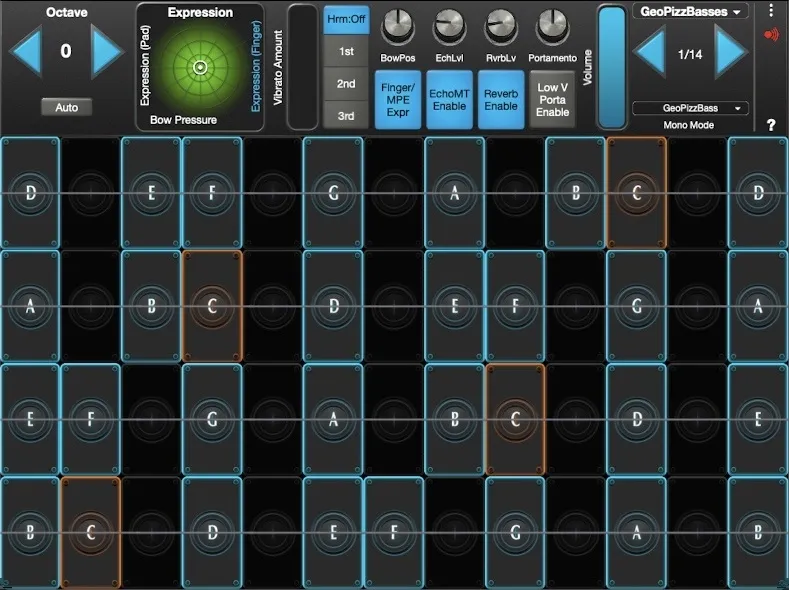Play the A pad in the bottom row
Screen dimensions: 789x590
click(637, 533)
